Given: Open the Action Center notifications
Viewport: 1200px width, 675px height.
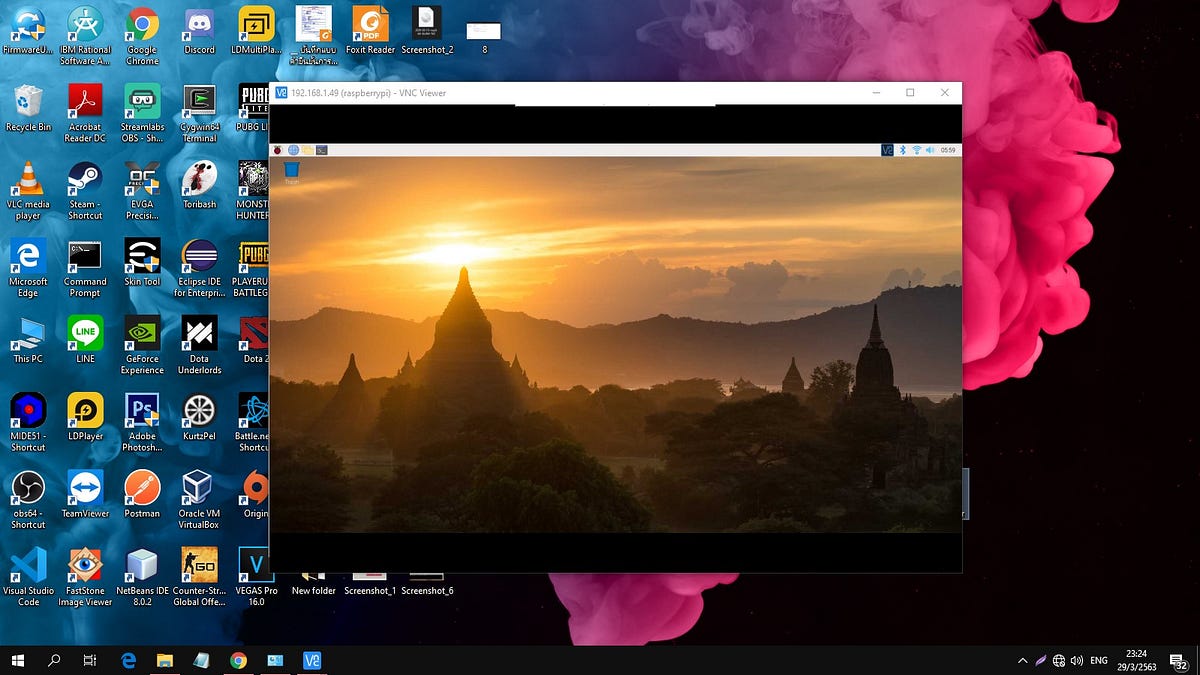Looking at the screenshot, I should pos(1179,661).
